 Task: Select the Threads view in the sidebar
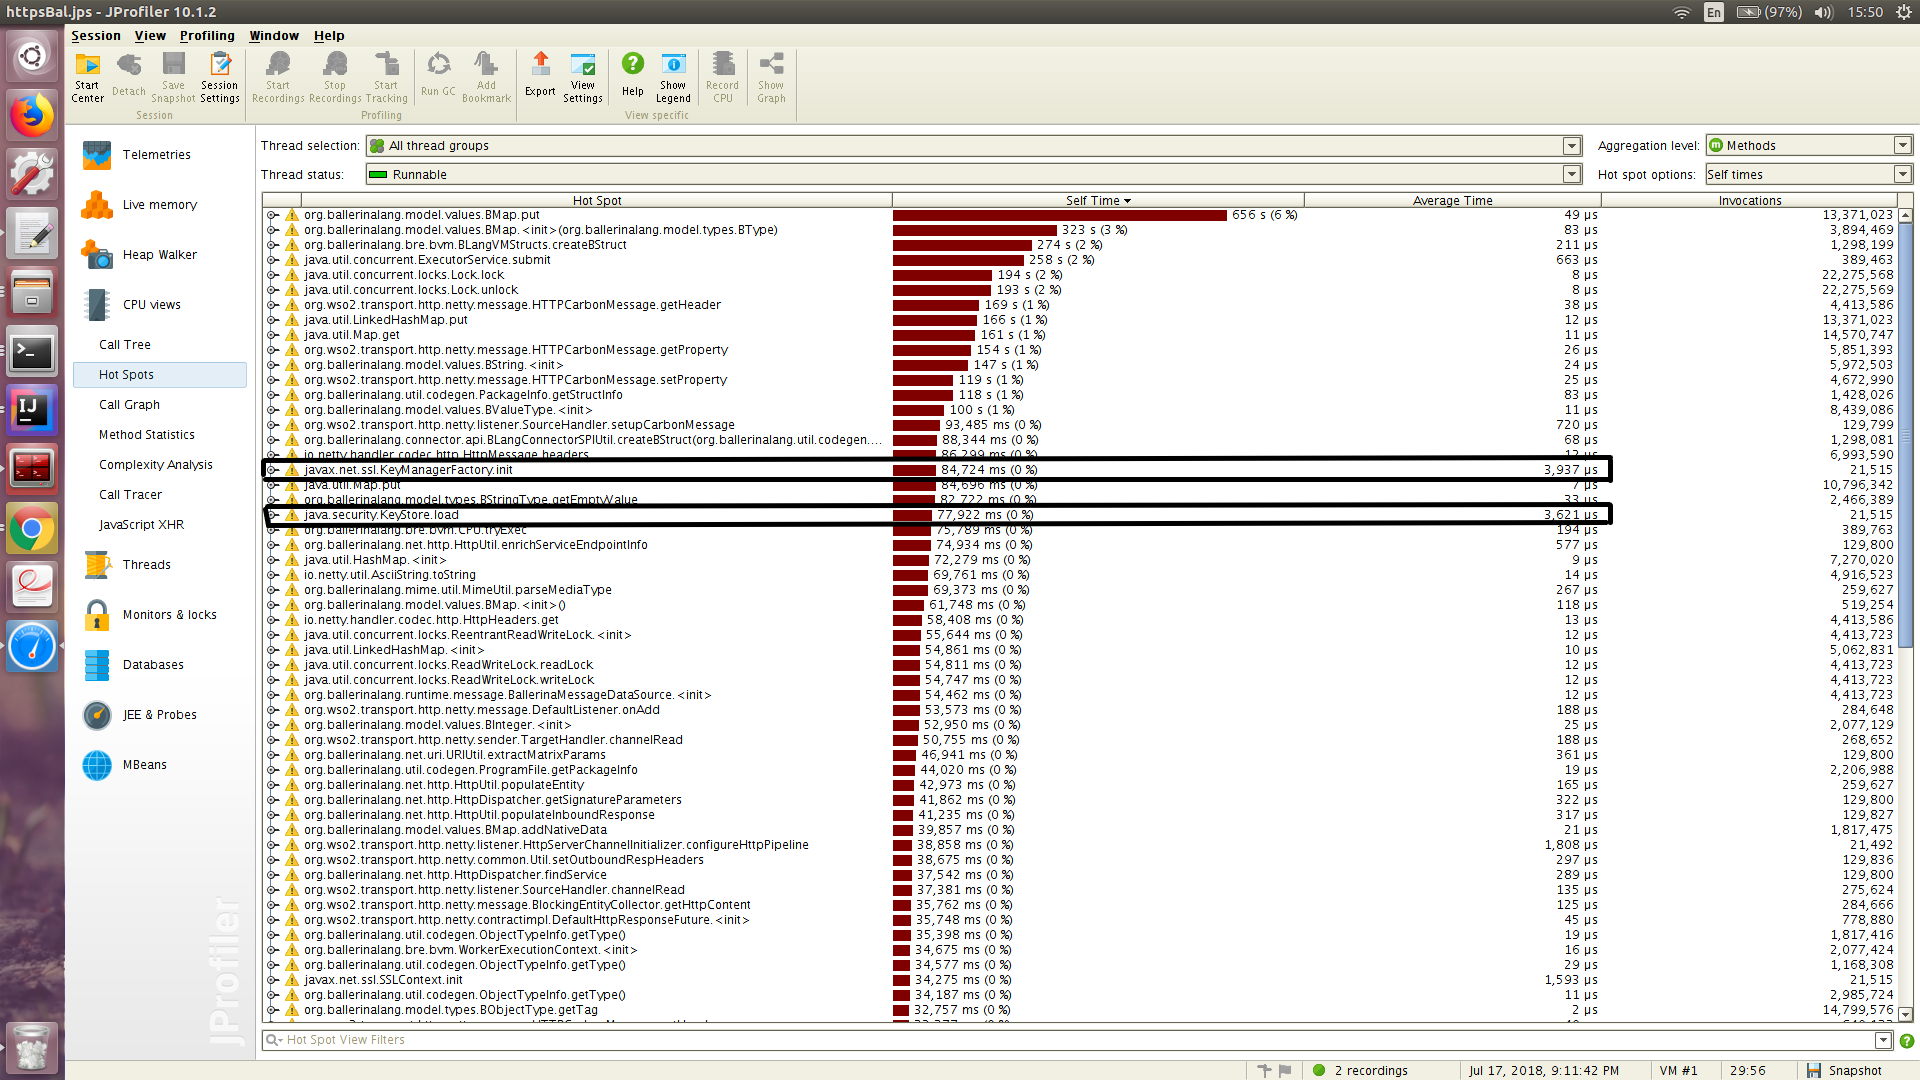146,564
